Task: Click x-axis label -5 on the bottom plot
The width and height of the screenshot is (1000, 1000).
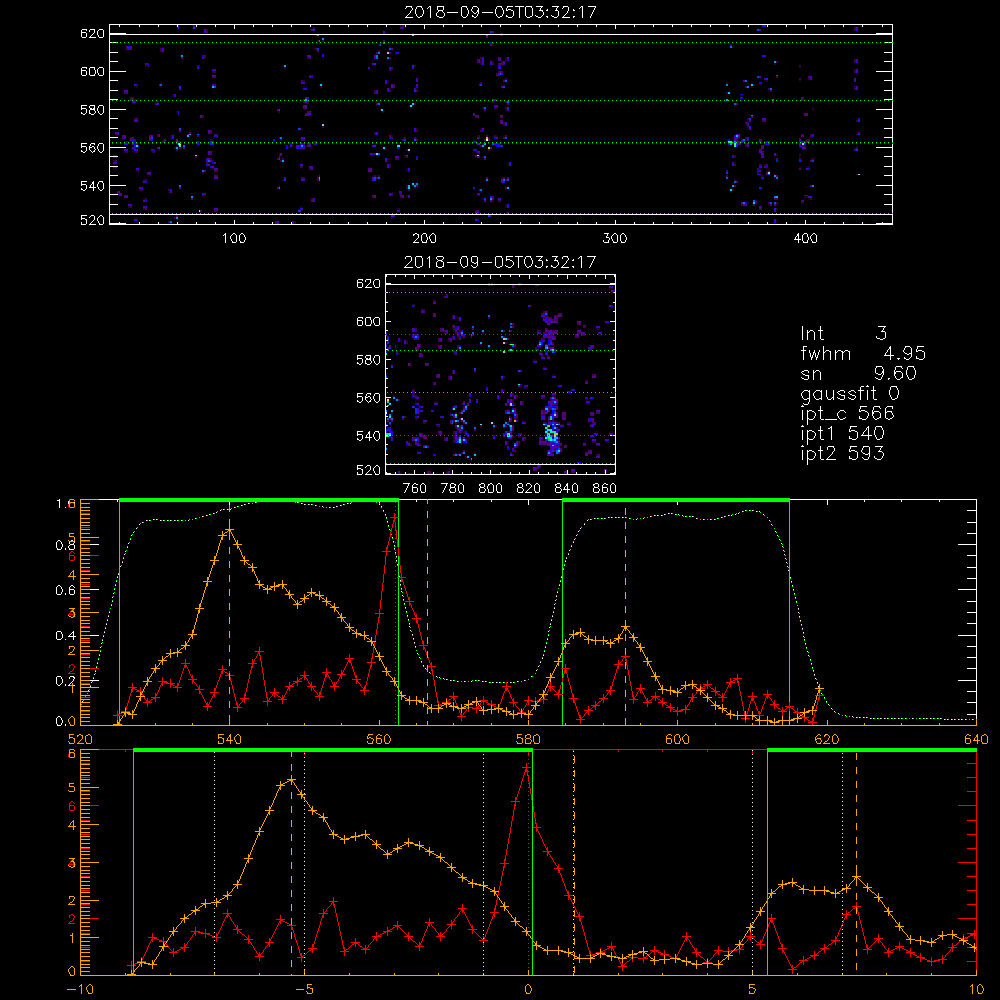Action: 304,989
